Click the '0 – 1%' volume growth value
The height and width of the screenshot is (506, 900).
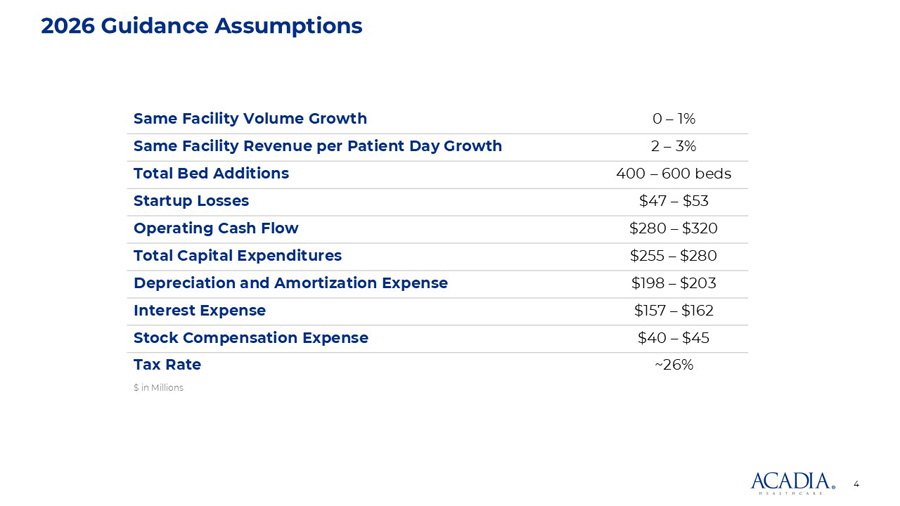[673, 119]
